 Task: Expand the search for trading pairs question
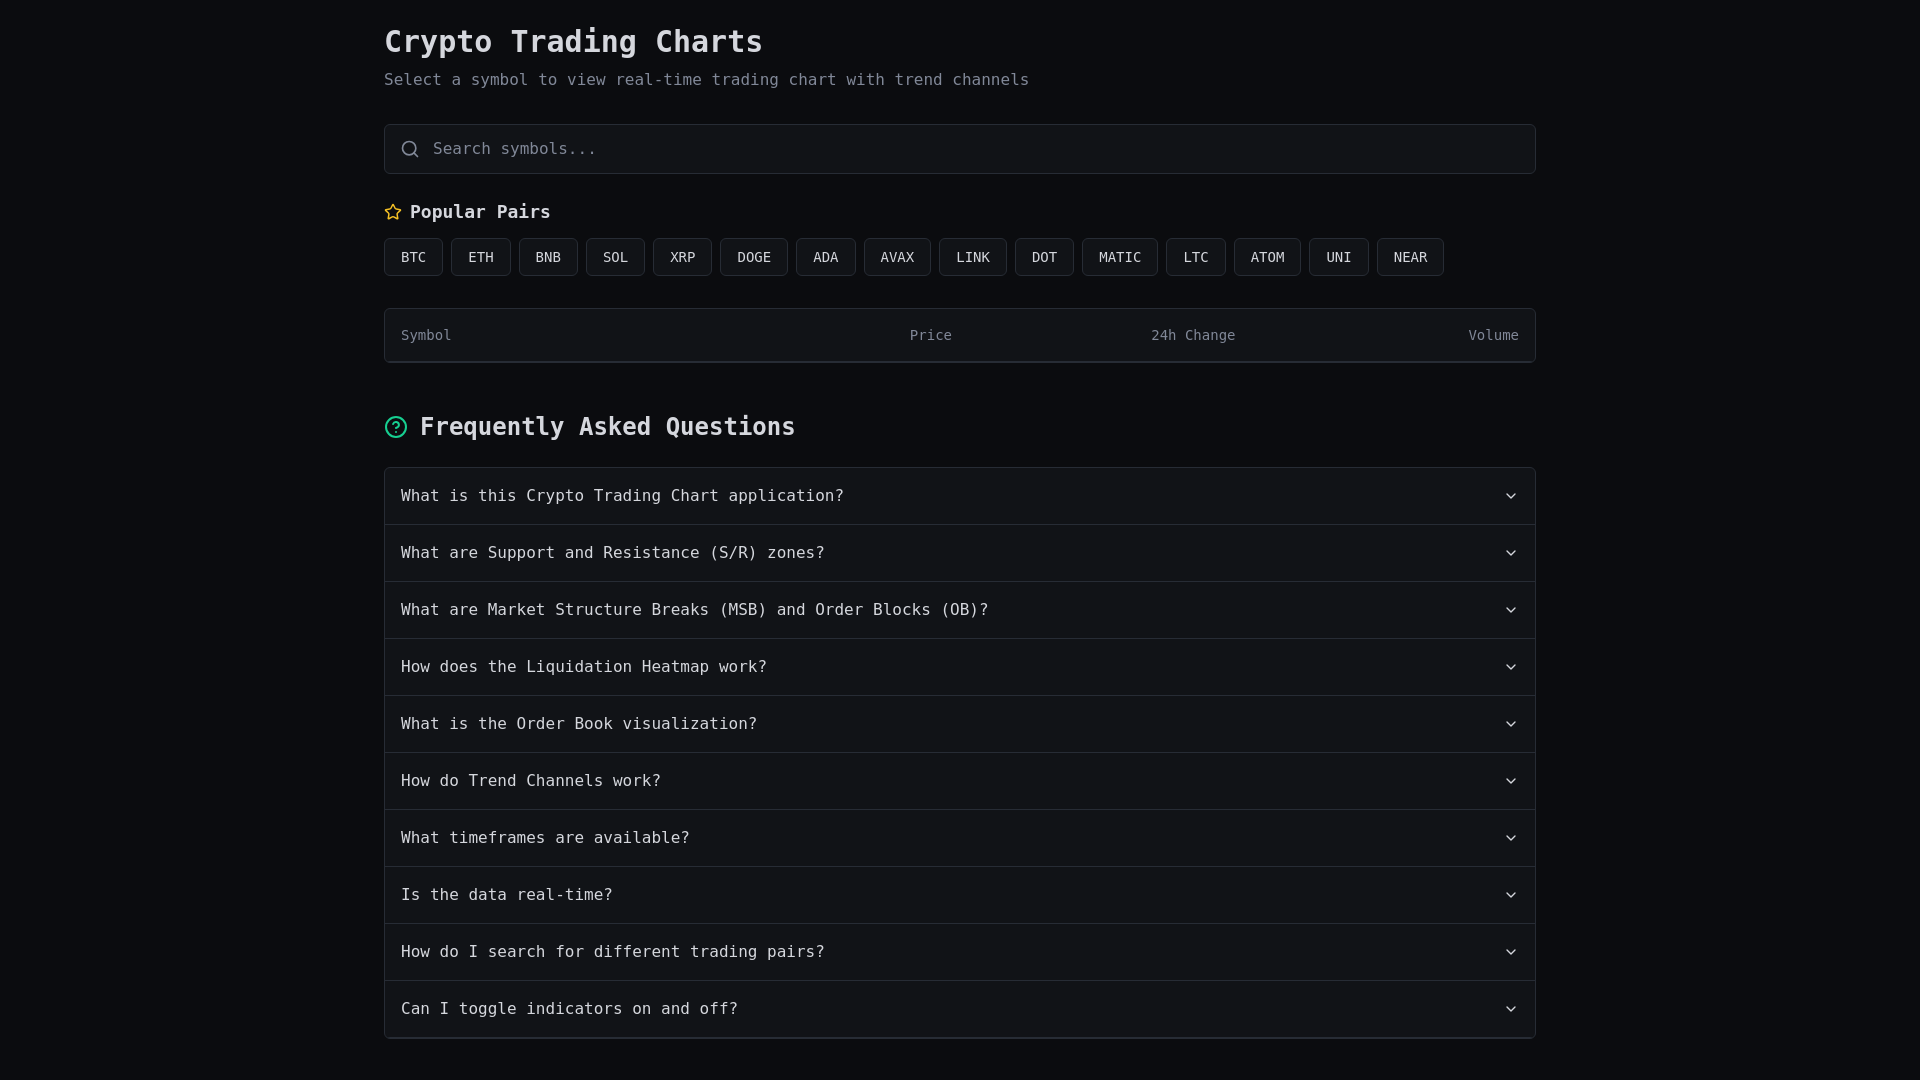click(960, 952)
